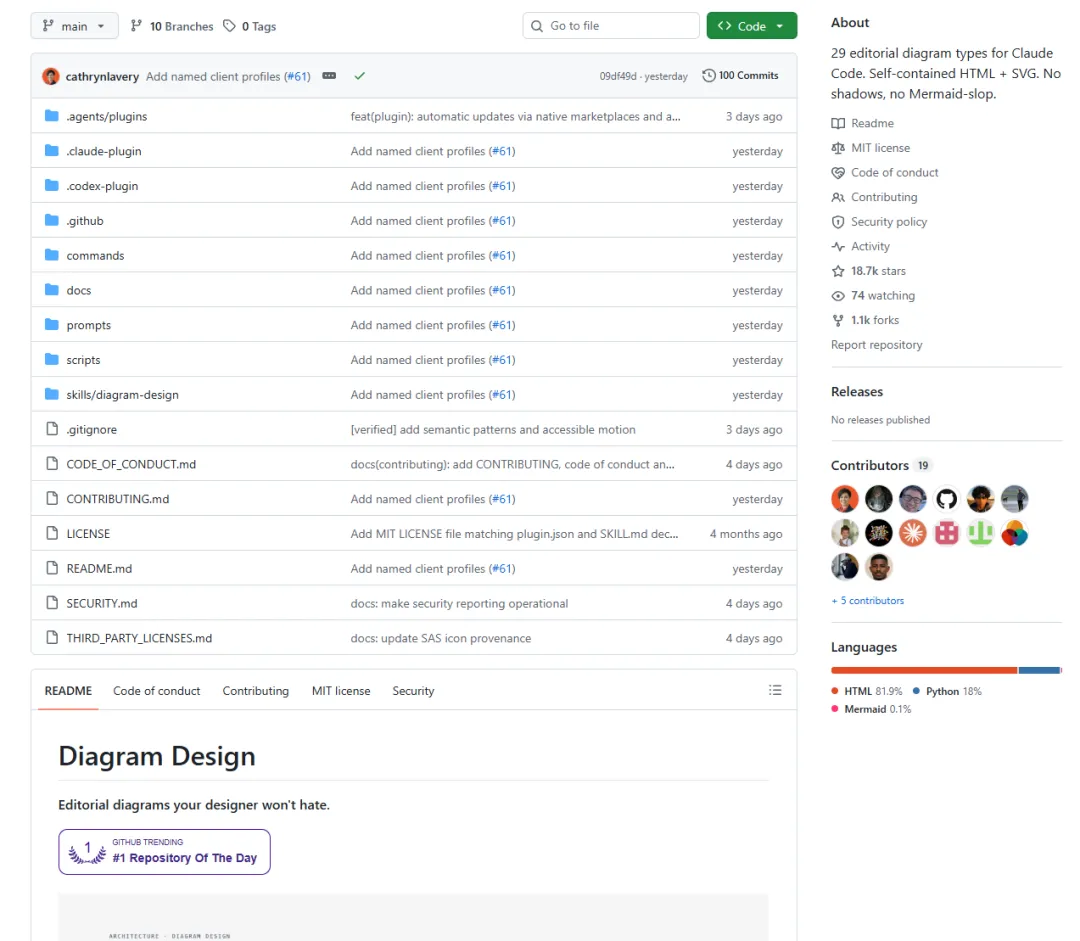
Task: Switch to the MIT license tab
Action: tap(341, 690)
